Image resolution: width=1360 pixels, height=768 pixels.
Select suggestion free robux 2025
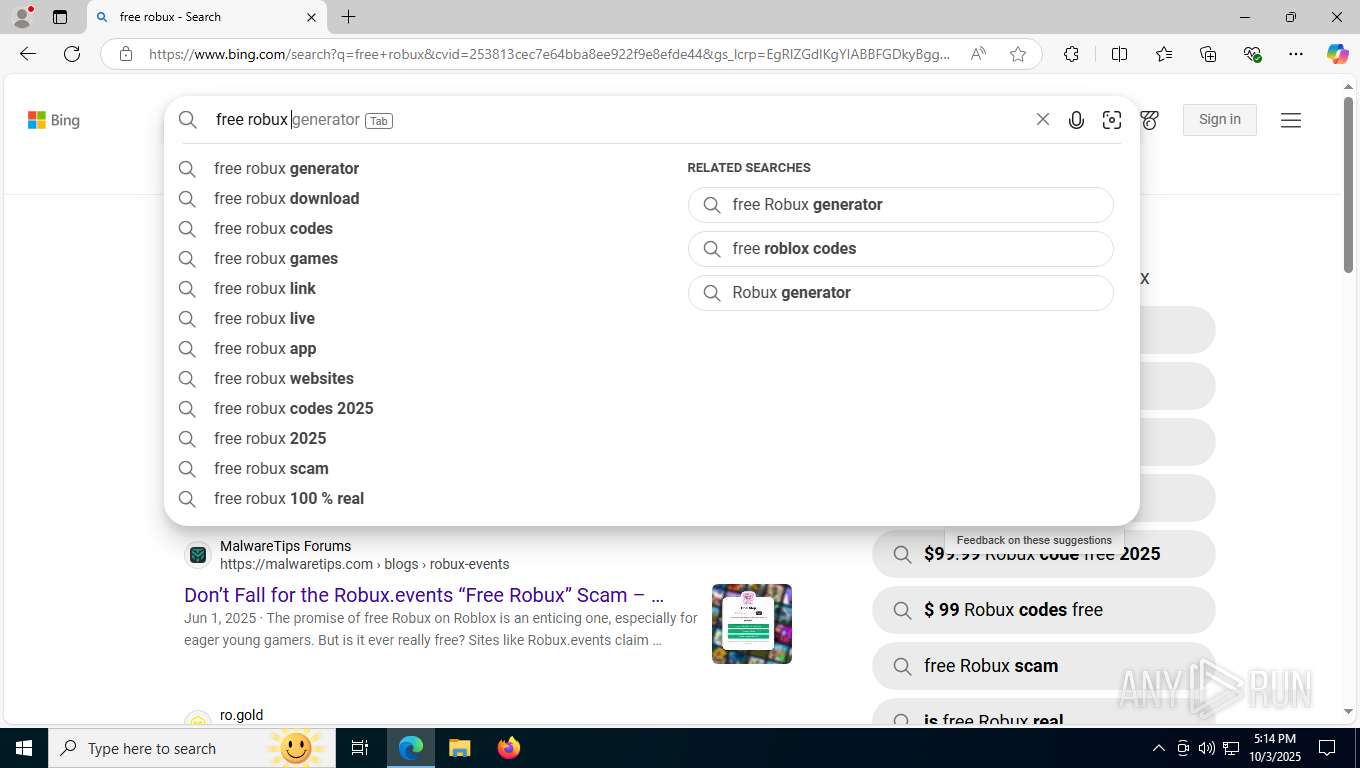[270, 439]
